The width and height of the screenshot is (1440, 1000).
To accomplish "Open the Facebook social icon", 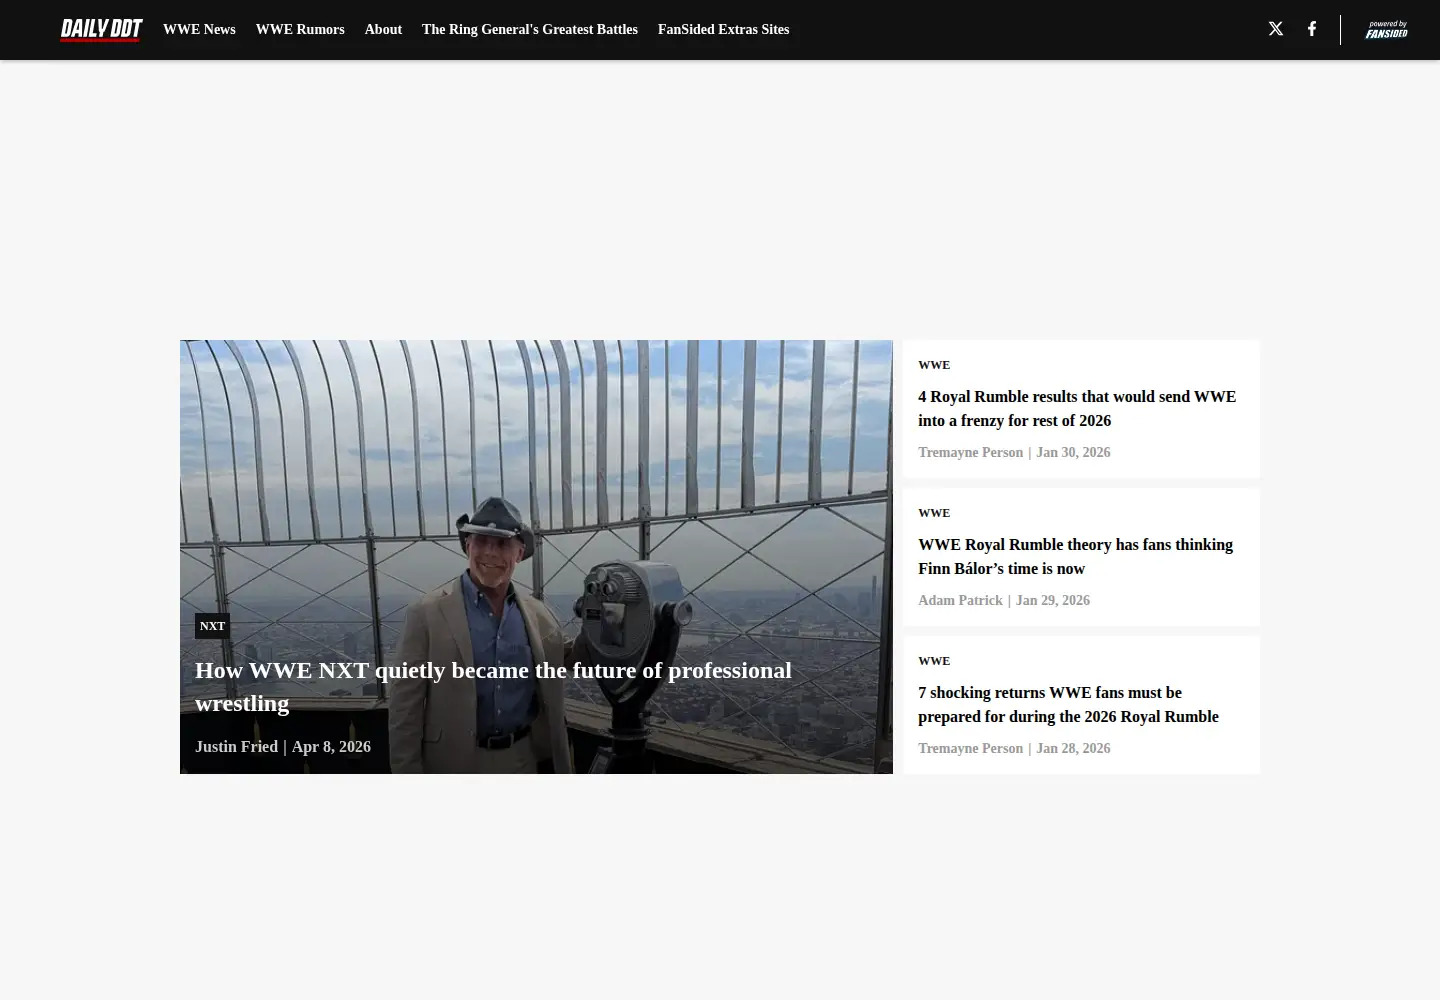I will click(1312, 29).
